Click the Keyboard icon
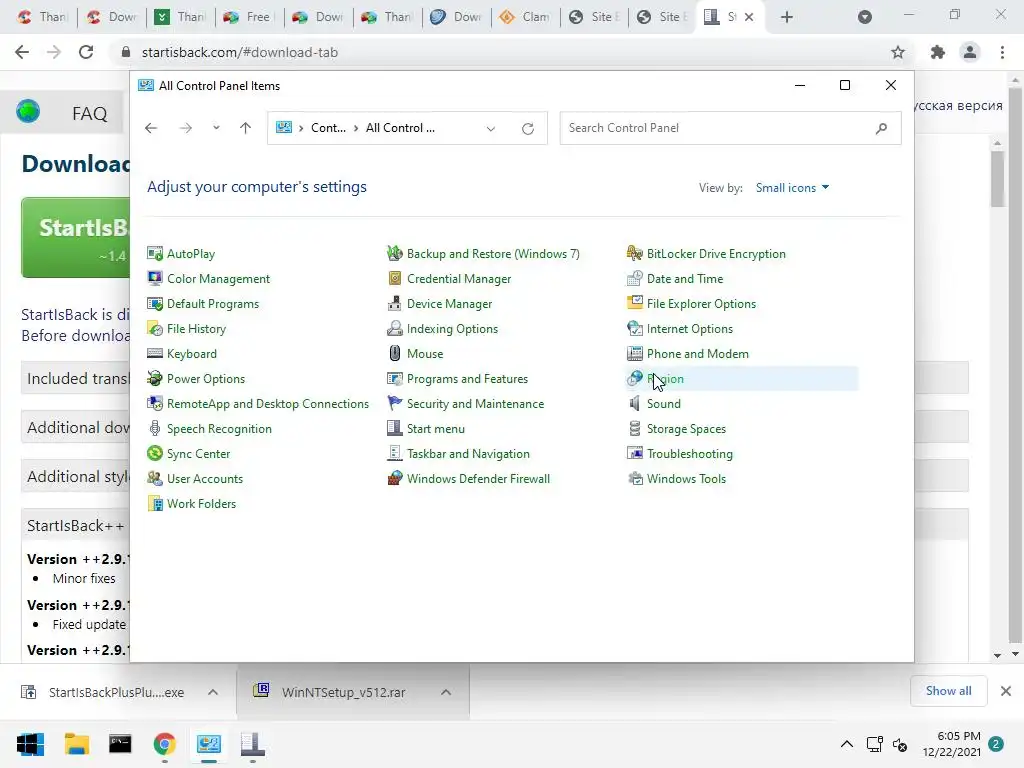This screenshot has width=1024, height=768. click(x=155, y=353)
